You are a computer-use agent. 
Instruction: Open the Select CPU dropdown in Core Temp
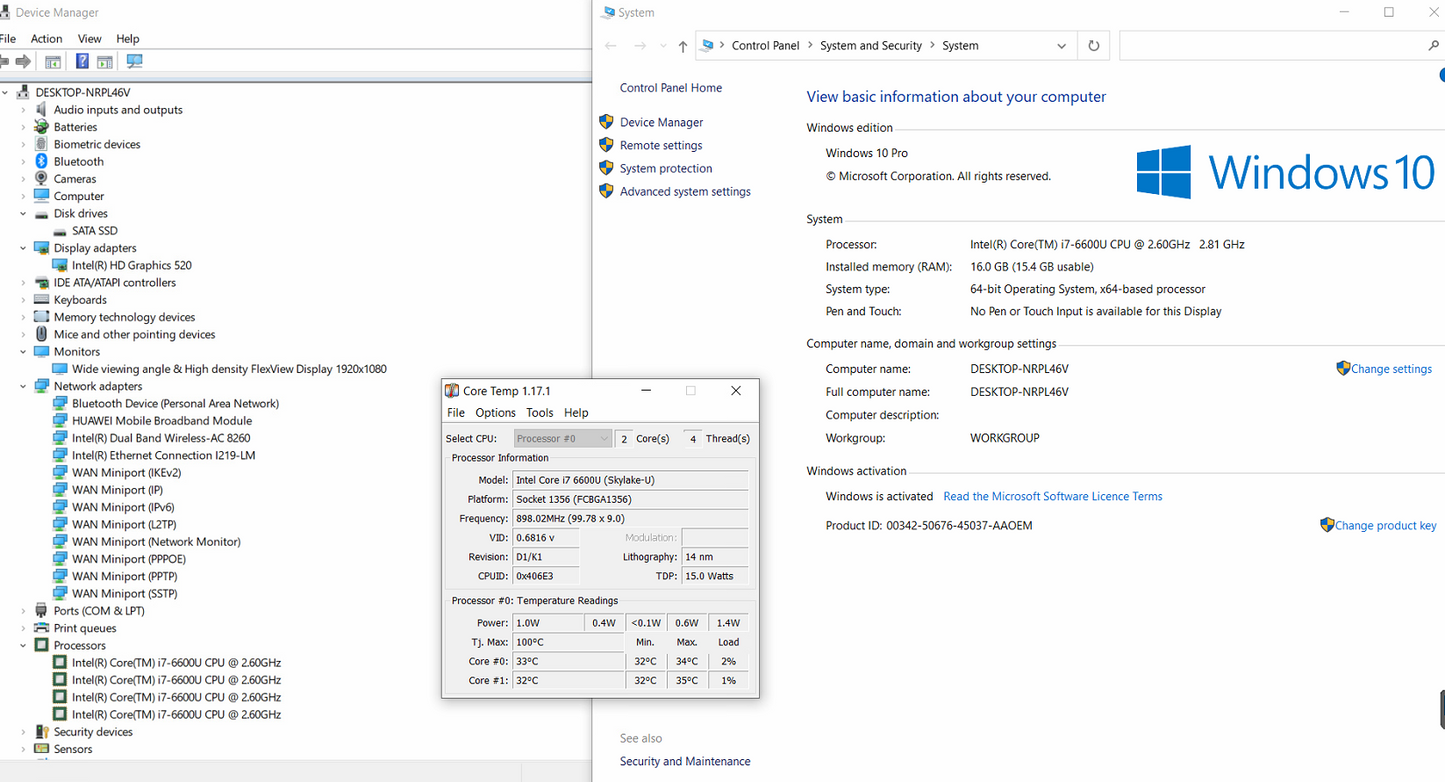point(563,438)
